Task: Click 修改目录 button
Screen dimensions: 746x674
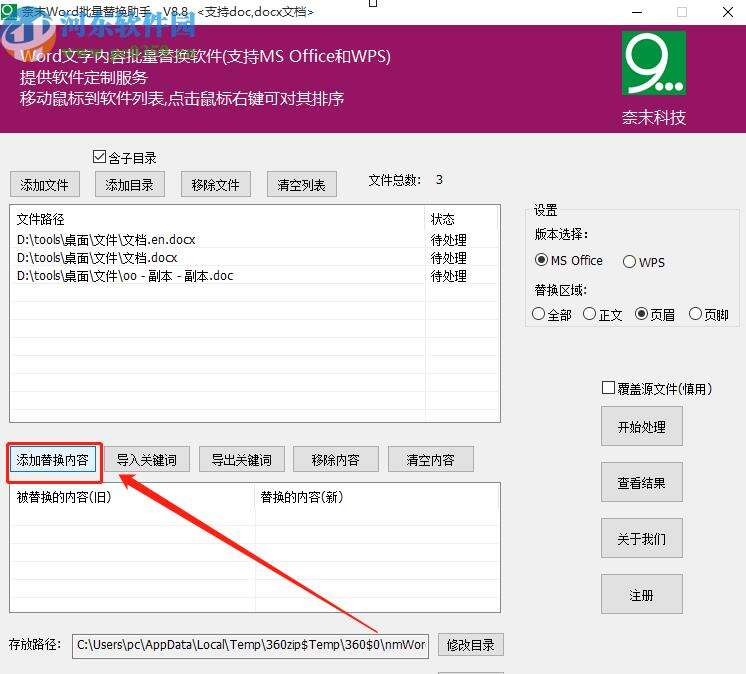Action: point(471,645)
